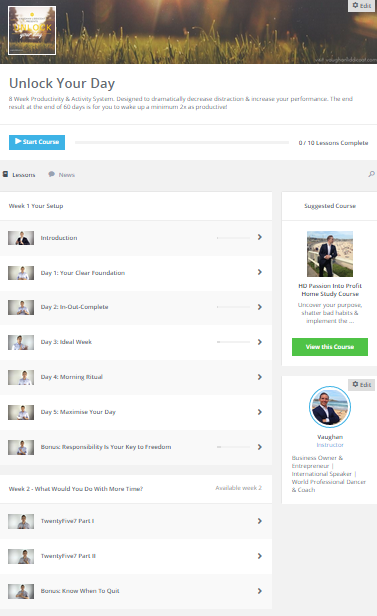Open the Unlock Your Day course cover image
The image size is (377, 616).
click(32, 30)
